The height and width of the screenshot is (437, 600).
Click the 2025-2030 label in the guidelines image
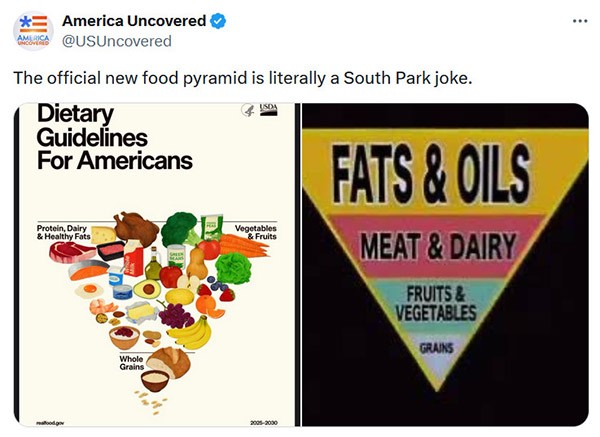[x=262, y=421]
